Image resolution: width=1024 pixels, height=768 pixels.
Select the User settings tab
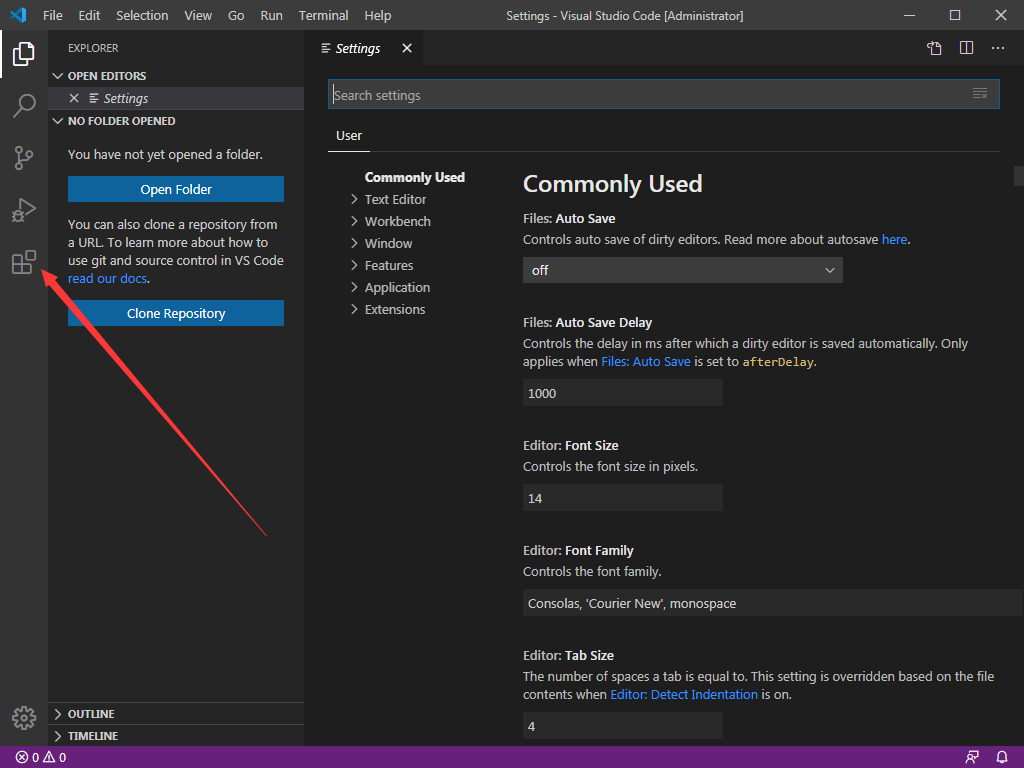point(348,135)
